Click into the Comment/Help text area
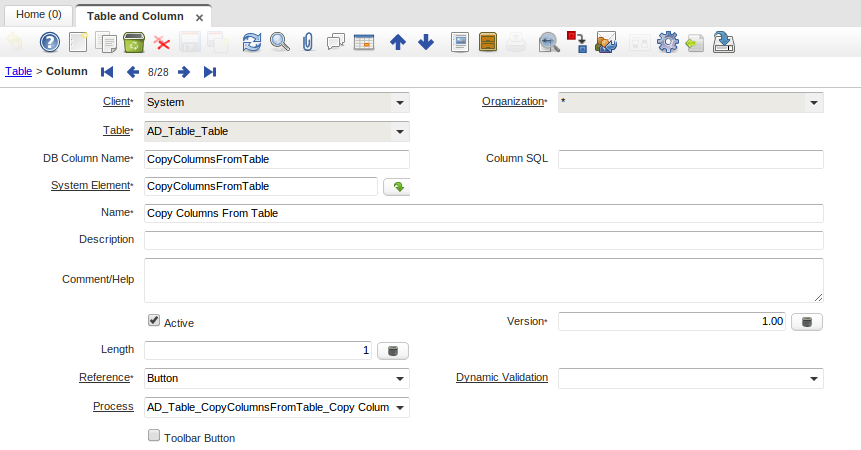 [x=484, y=280]
